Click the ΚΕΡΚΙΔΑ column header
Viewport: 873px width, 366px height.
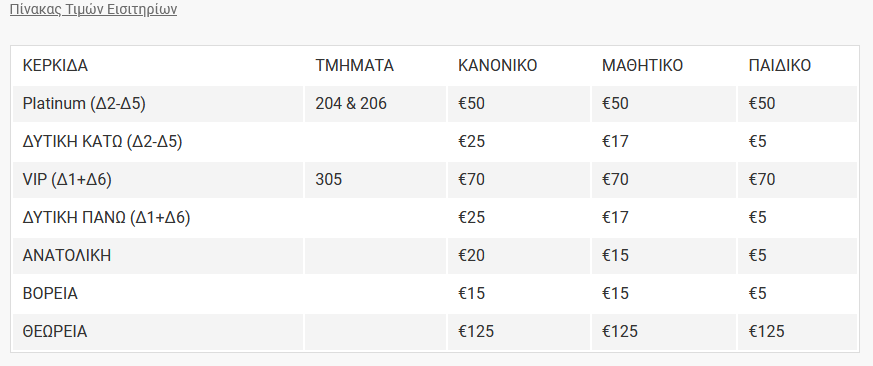(x=55, y=66)
